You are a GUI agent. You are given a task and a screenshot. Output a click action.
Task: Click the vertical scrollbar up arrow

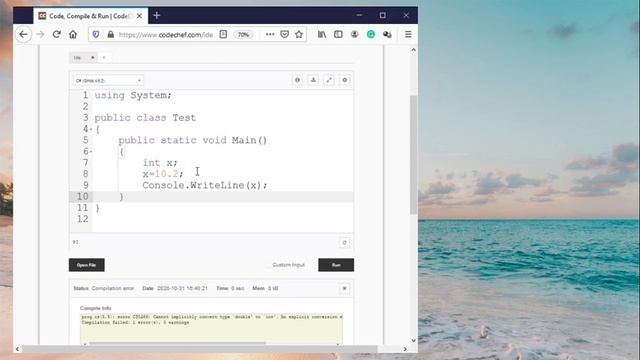click(x=413, y=50)
